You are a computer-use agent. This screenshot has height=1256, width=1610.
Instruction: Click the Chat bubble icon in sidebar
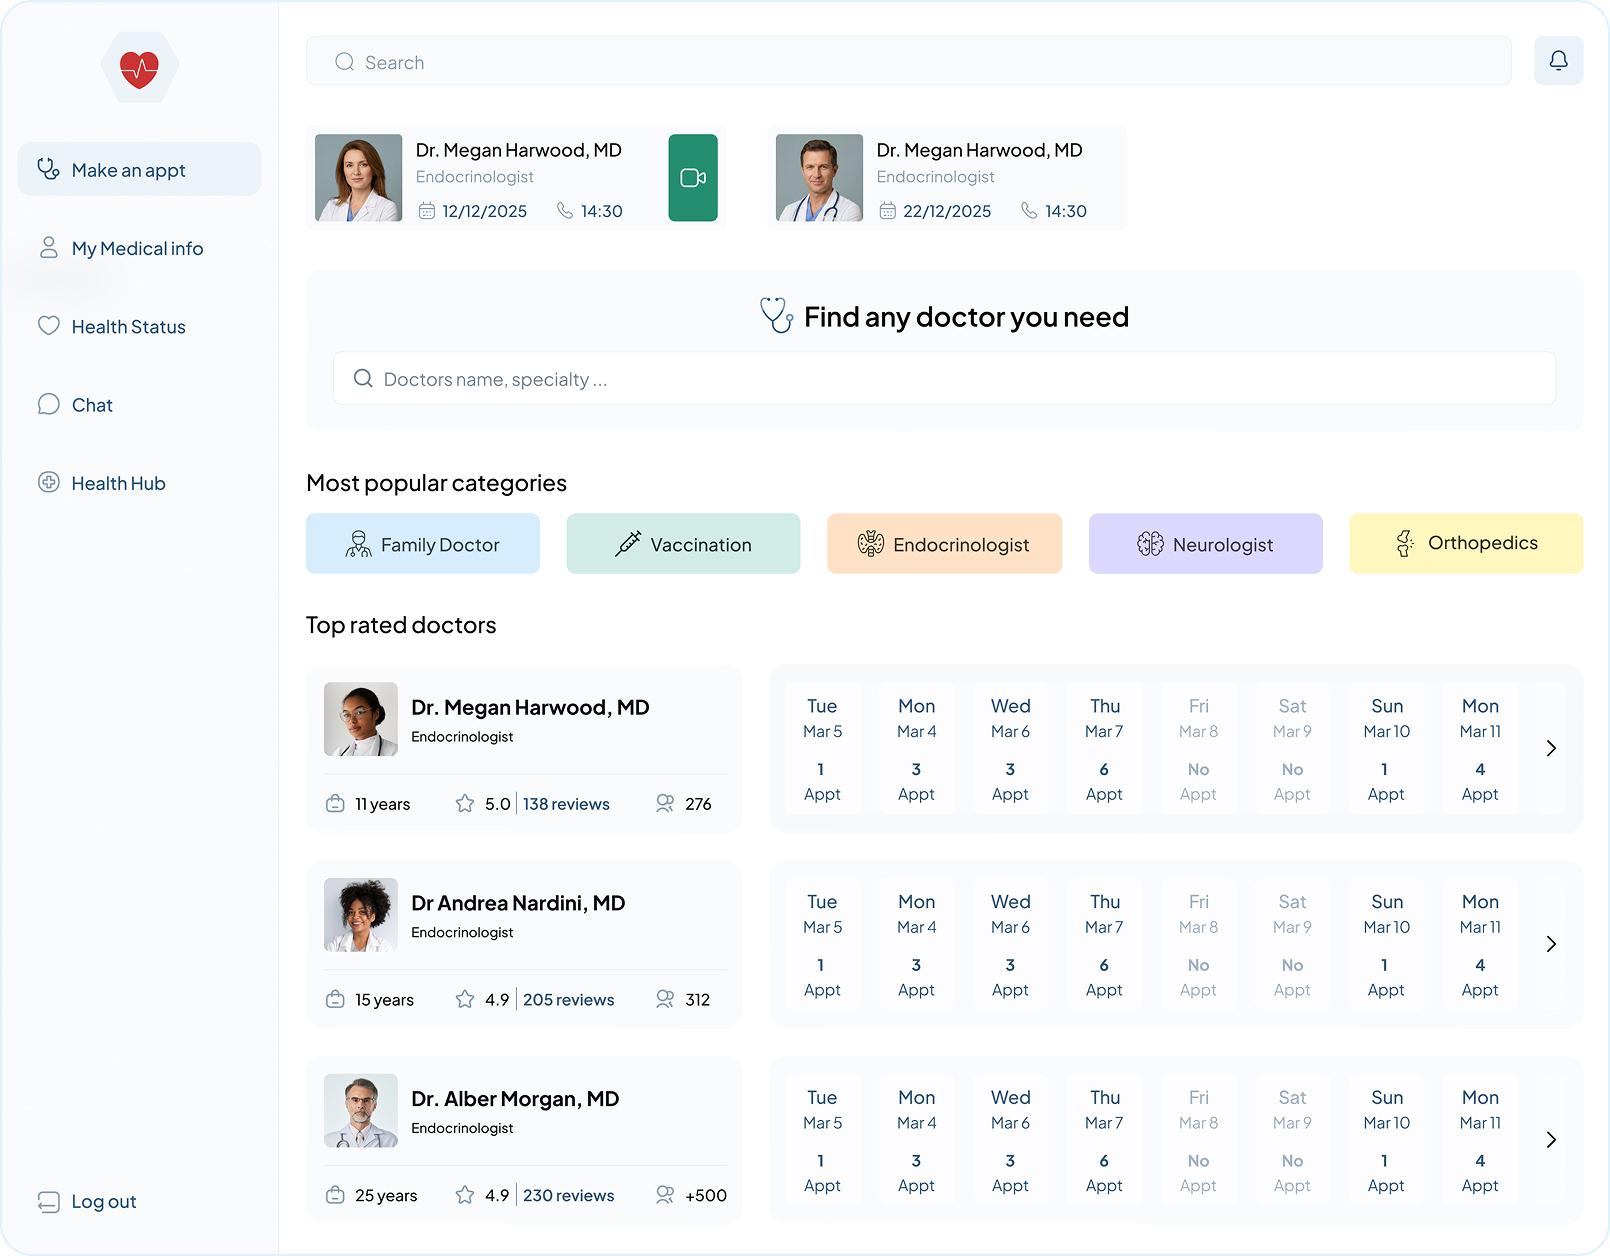click(x=49, y=404)
